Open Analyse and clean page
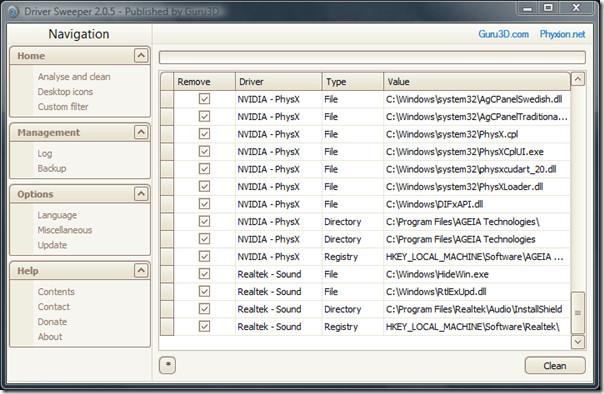 [74, 77]
